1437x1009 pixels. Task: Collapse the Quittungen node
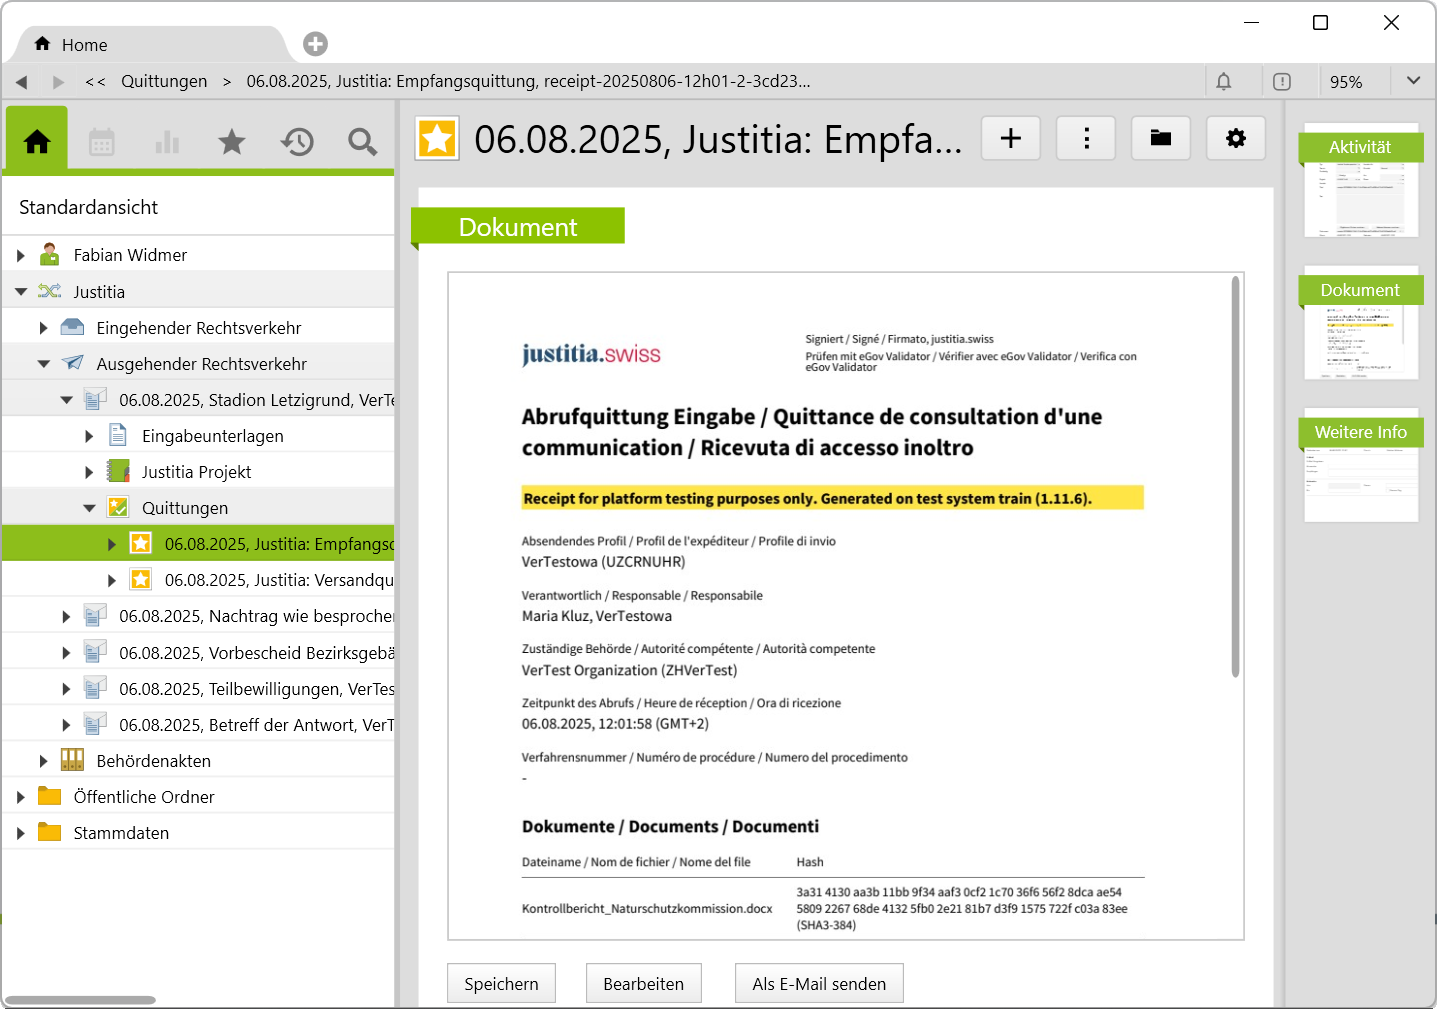tap(89, 508)
